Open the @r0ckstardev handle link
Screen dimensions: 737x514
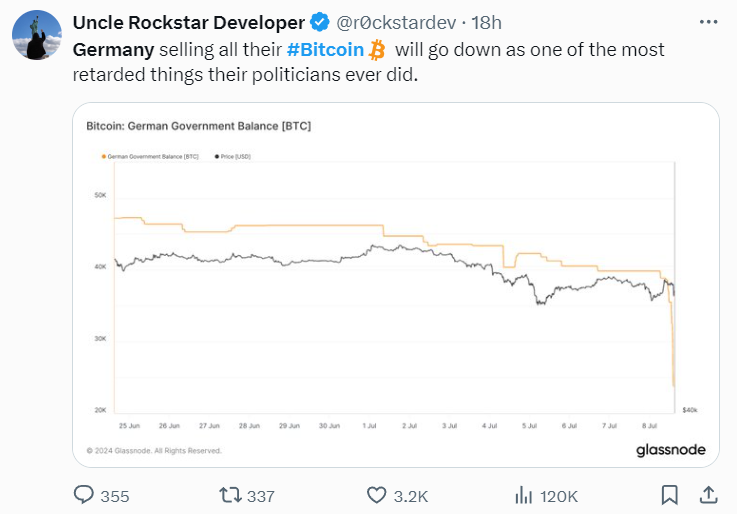click(x=396, y=22)
